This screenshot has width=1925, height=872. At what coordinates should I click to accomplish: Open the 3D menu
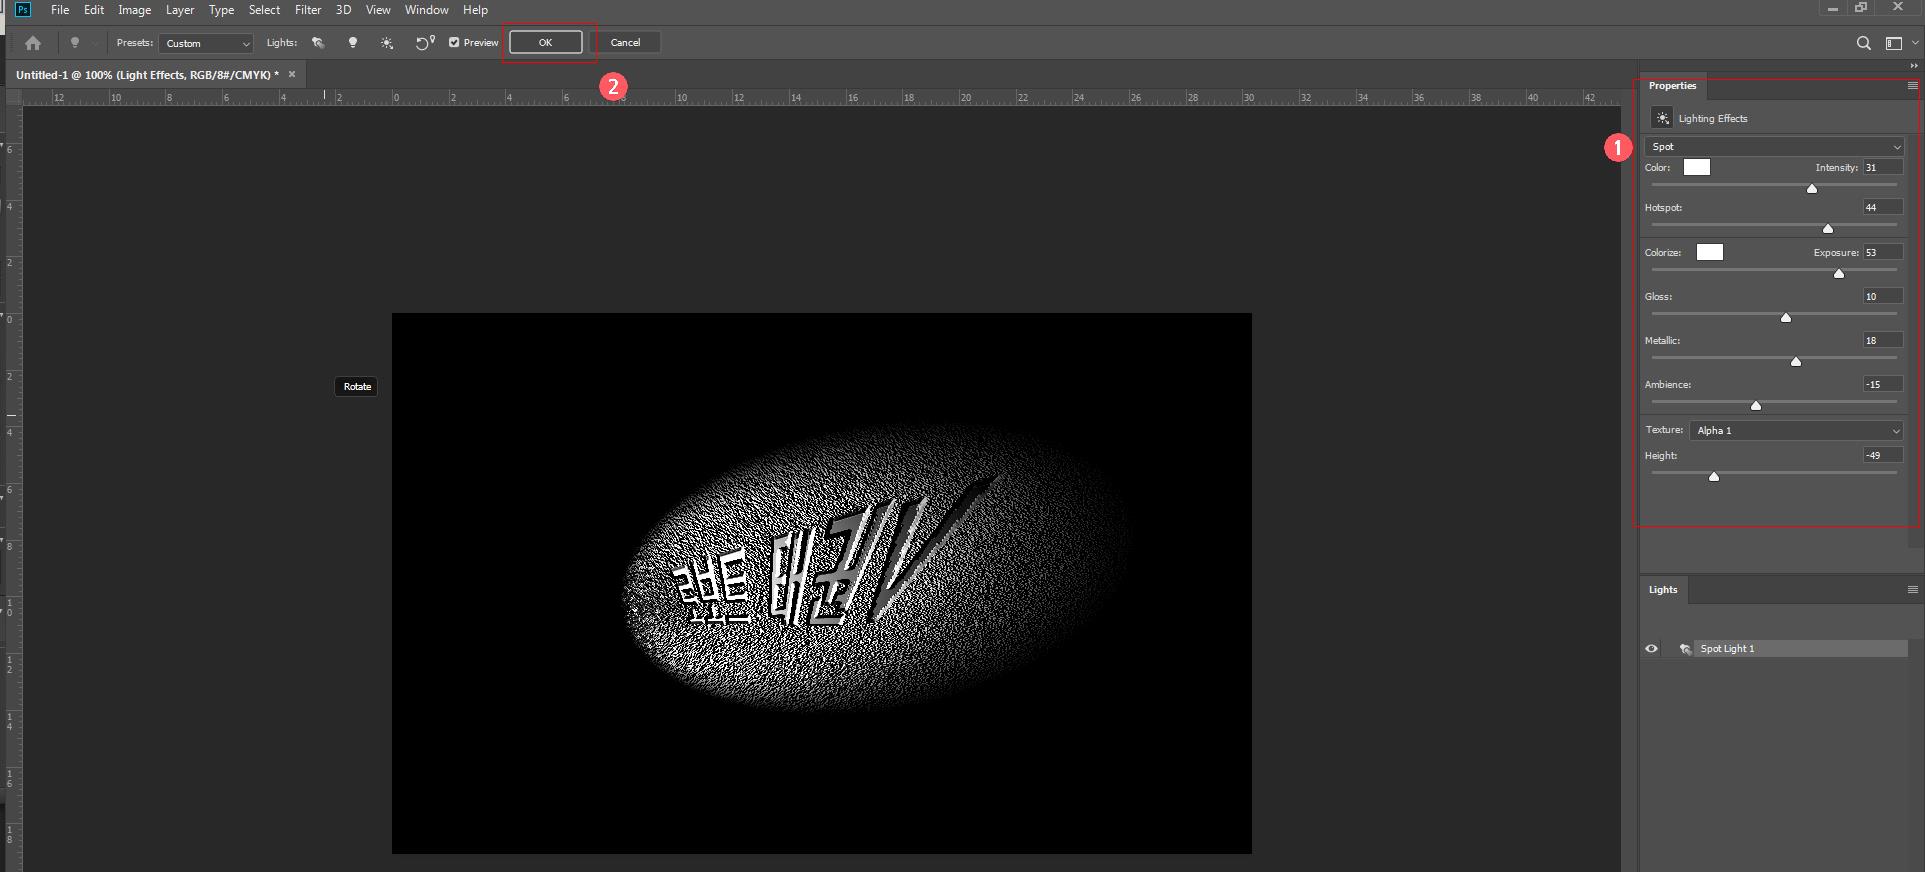pos(343,10)
